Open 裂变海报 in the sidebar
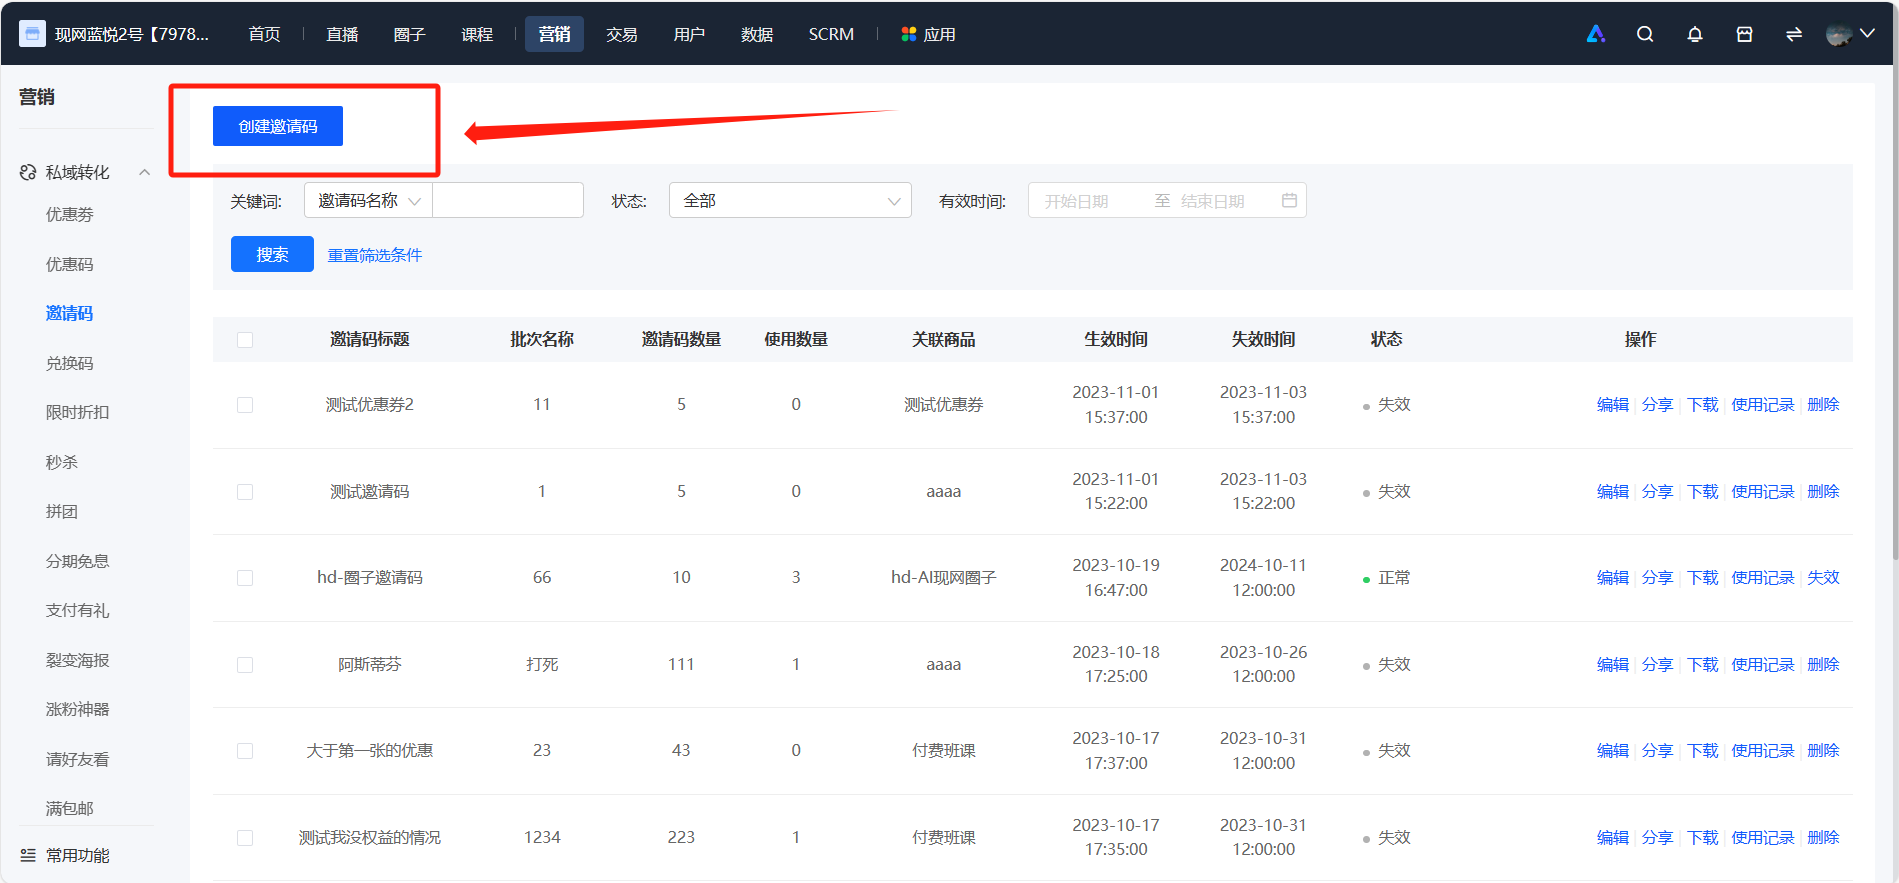1899x883 pixels. pos(78,660)
